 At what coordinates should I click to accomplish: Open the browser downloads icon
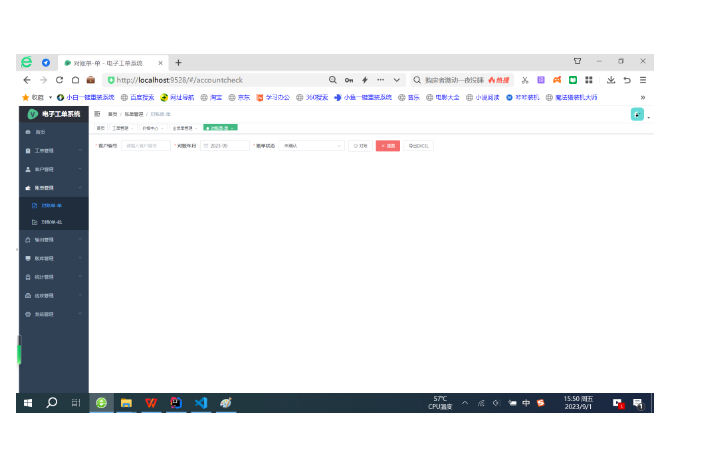(x=610, y=80)
